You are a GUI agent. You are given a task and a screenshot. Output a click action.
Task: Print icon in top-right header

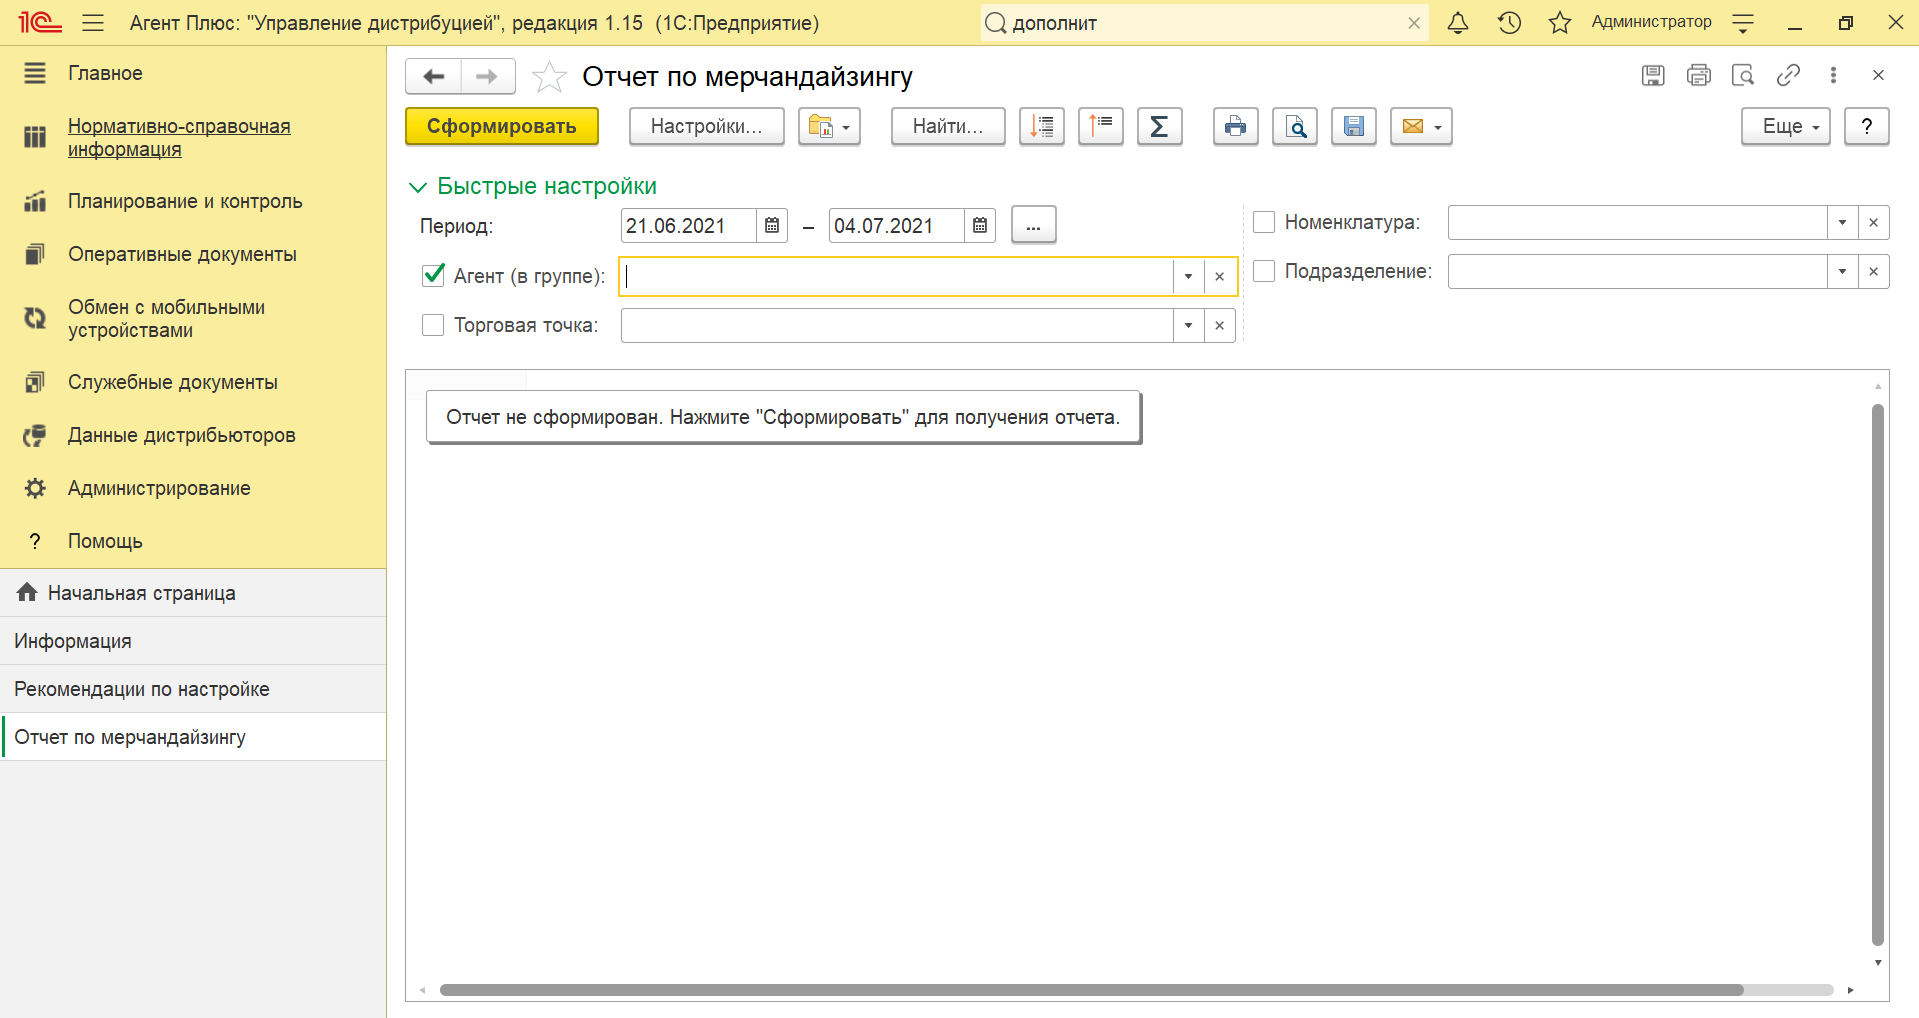pyautogui.click(x=1698, y=75)
